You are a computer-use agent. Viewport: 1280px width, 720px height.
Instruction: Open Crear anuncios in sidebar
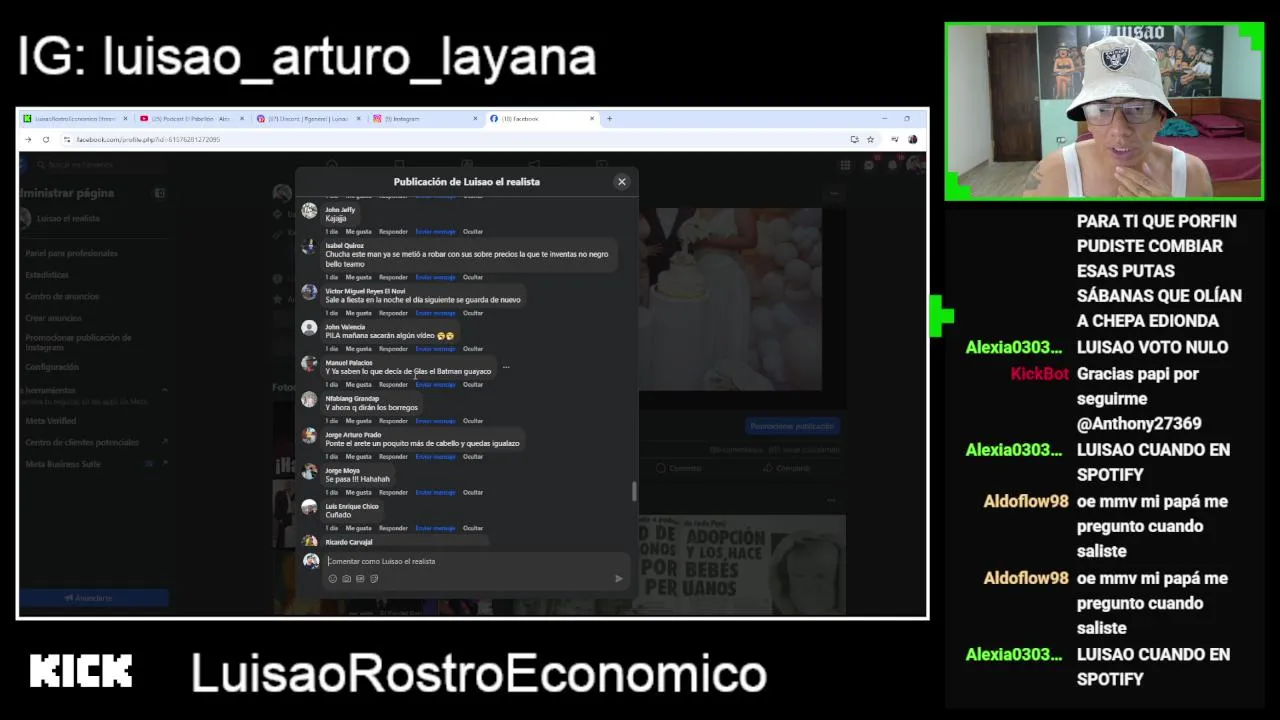point(53,318)
